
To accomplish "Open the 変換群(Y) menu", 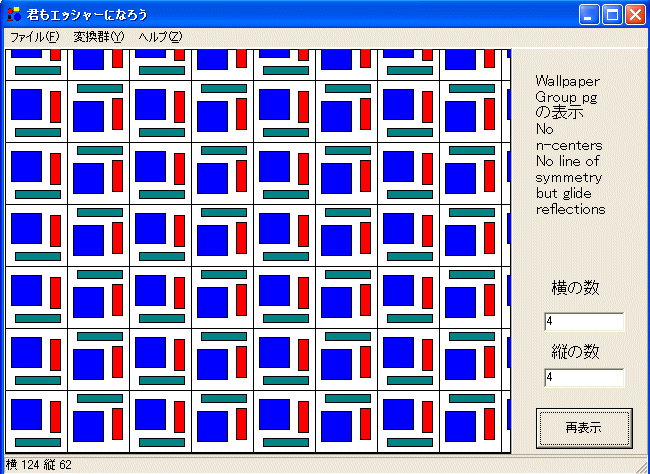I will pyautogui.click(x=99, y=37).
